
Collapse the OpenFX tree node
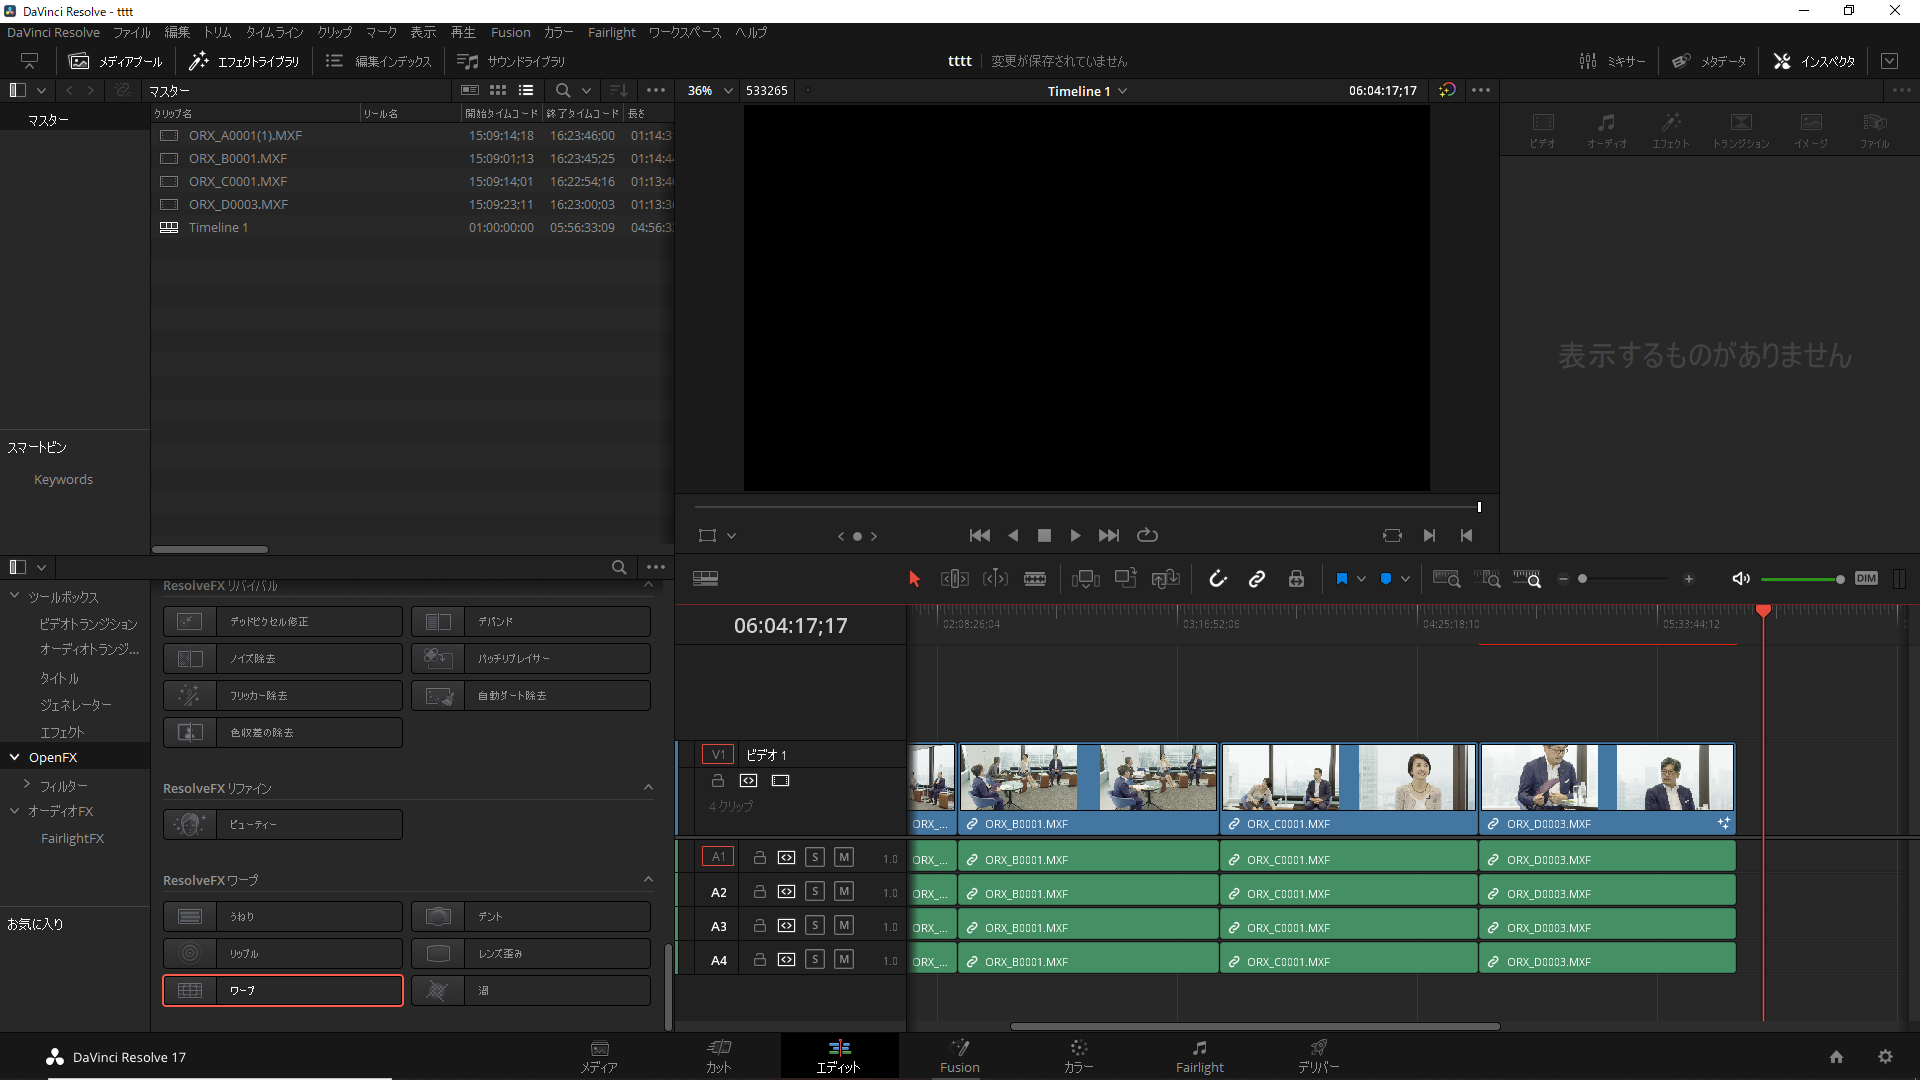(15, 758)
